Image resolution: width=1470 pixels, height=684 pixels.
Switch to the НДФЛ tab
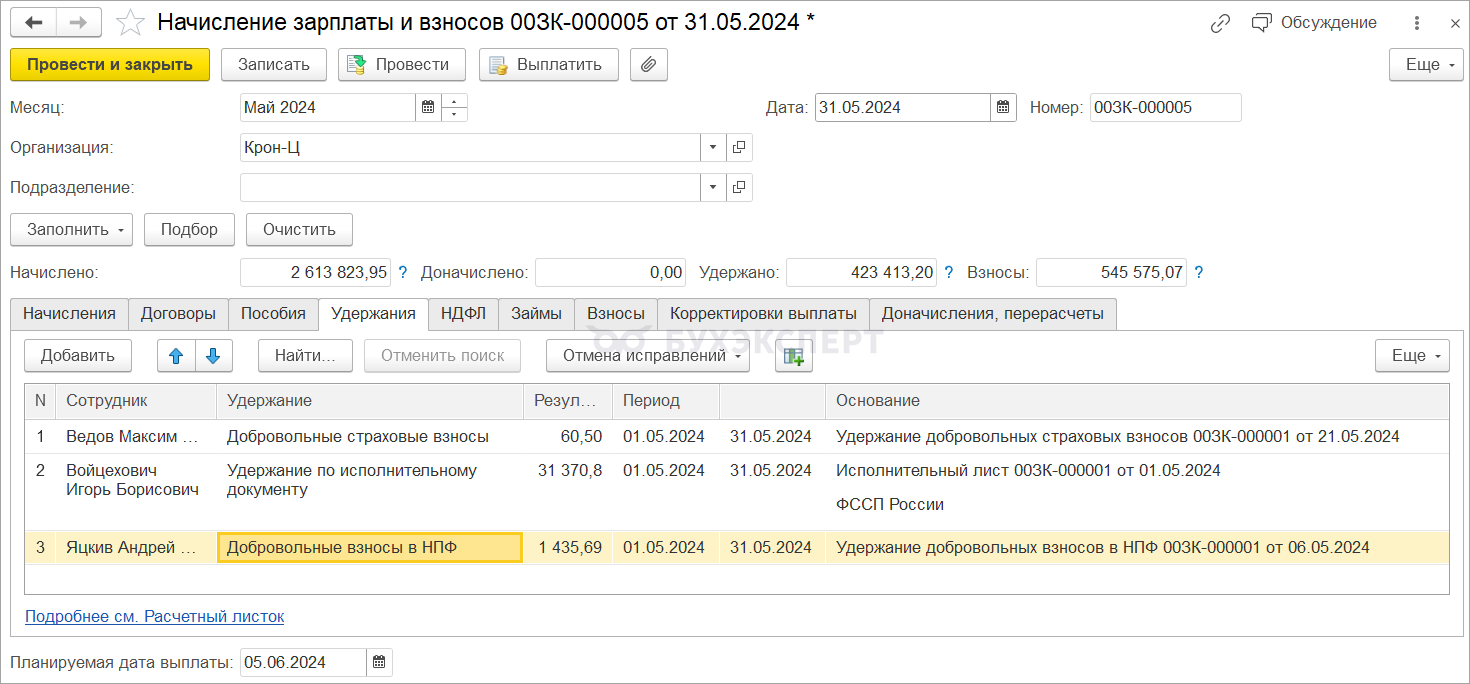pyautogui.click(x=463, y=313)
